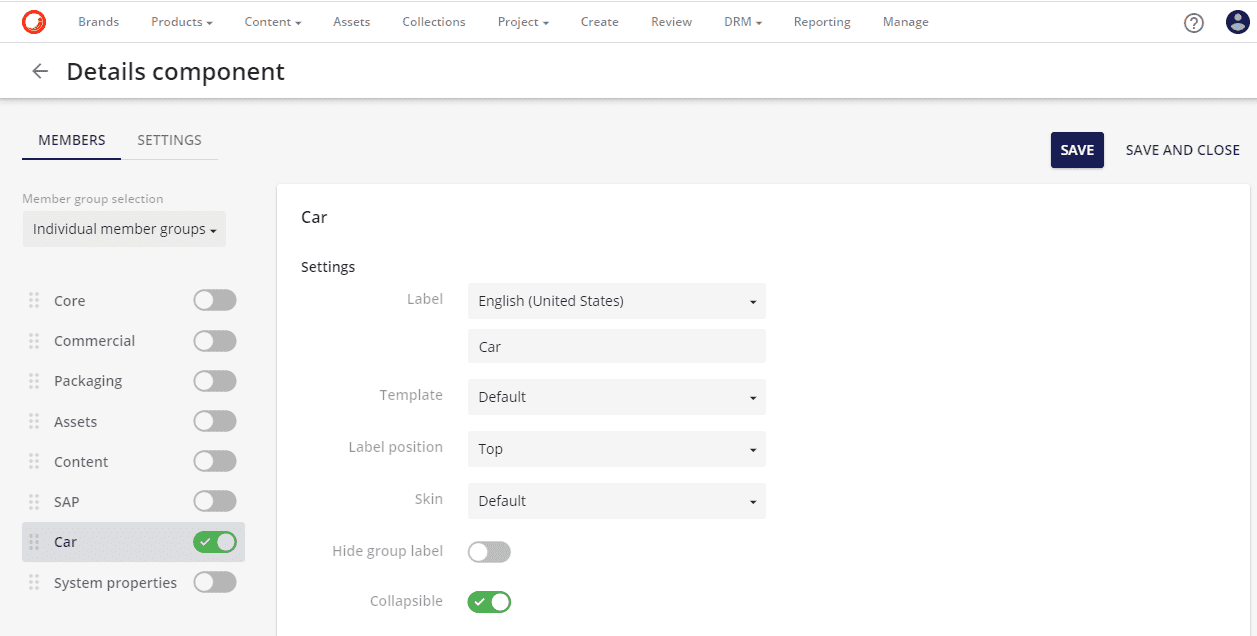Enable the Content member group toggle
1257x636 pixels.
[x=215, y=461]
